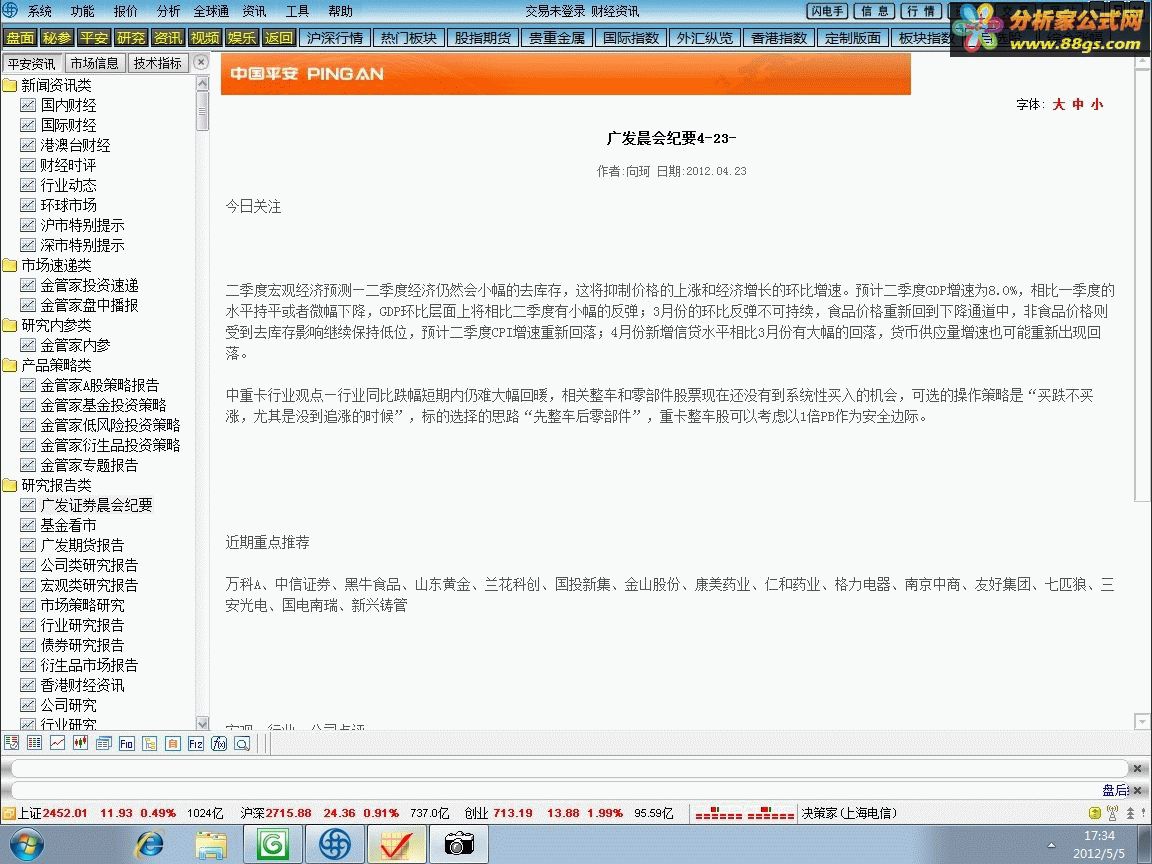
Task: Open the candlestick K-line chart icon
Action: coord(80,744)
